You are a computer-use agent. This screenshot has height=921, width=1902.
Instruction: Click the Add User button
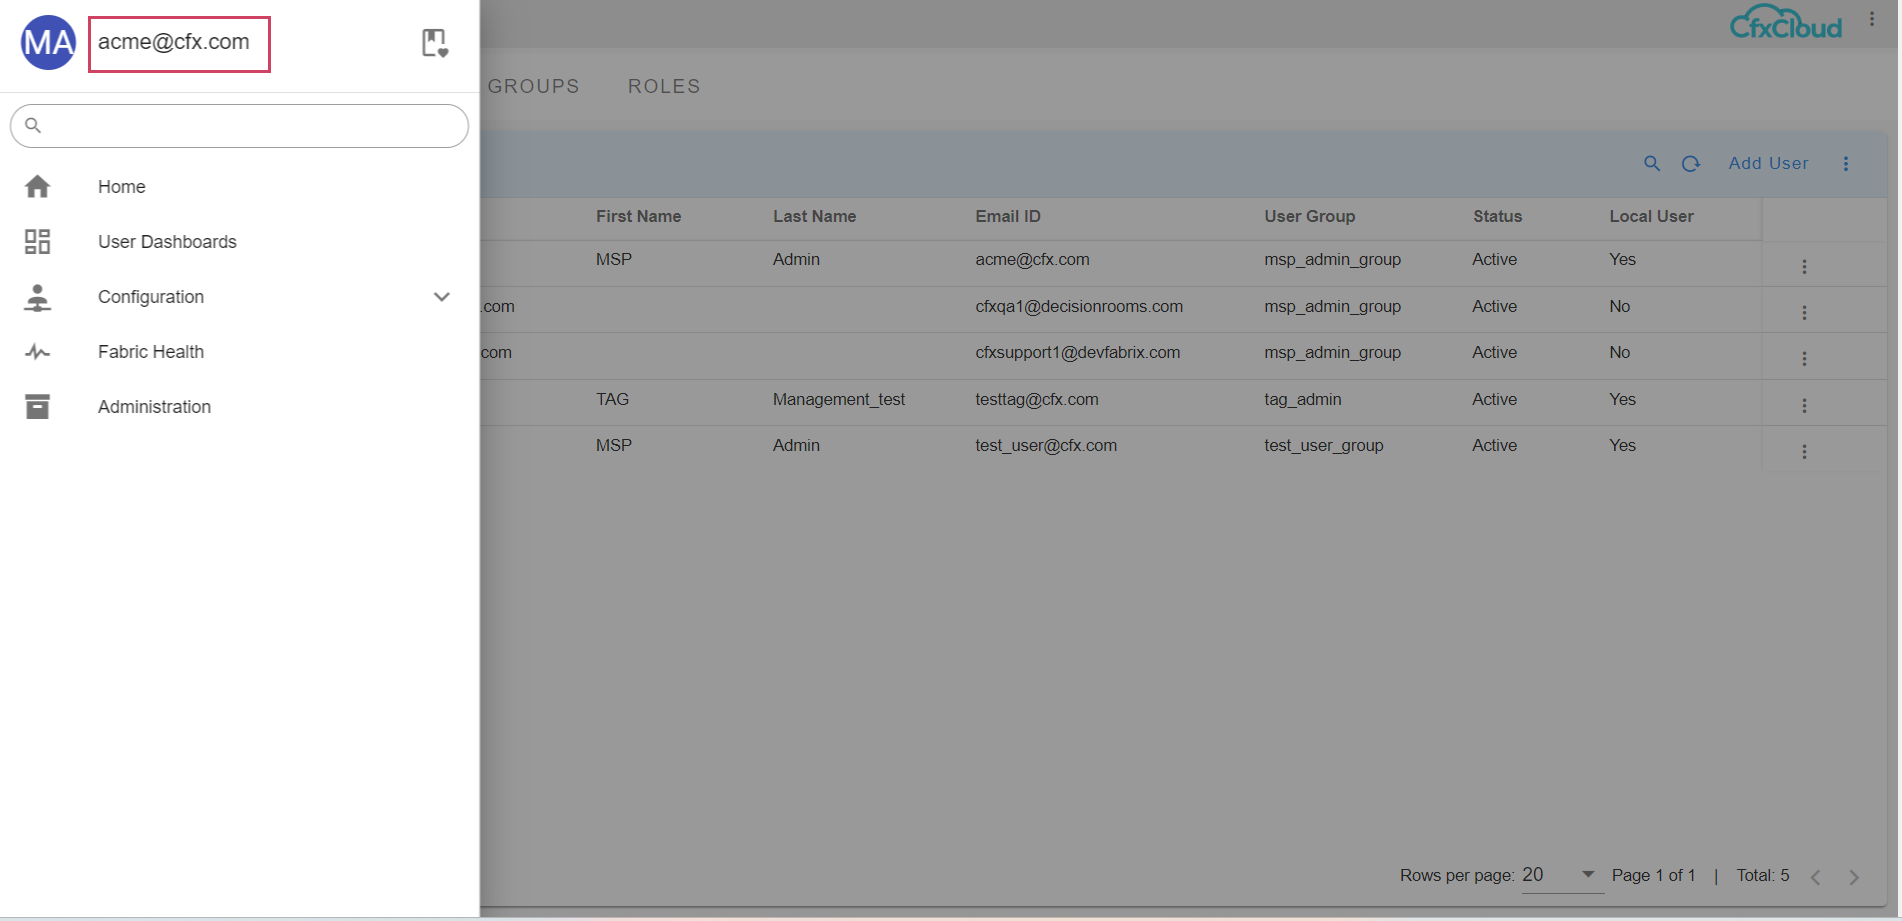(1768, 164)
